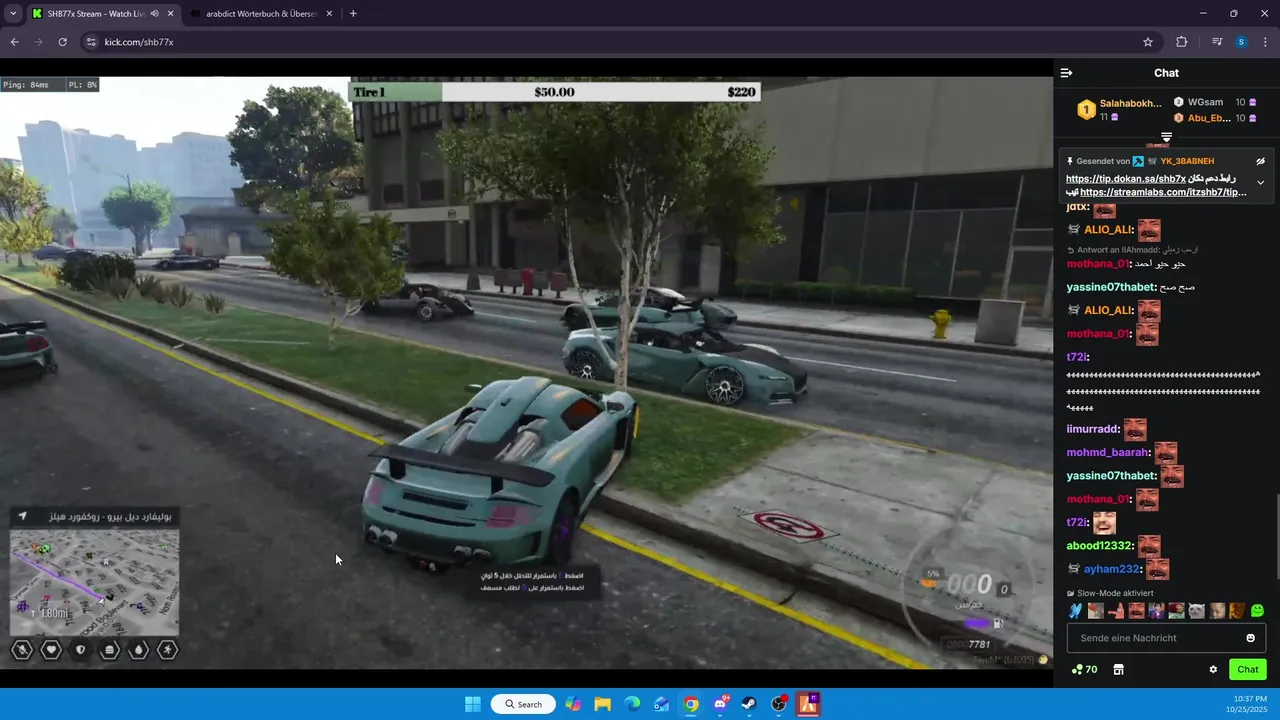Open the username jatx in chat
1280x720 pixels.
click(x=1076, y=207)
